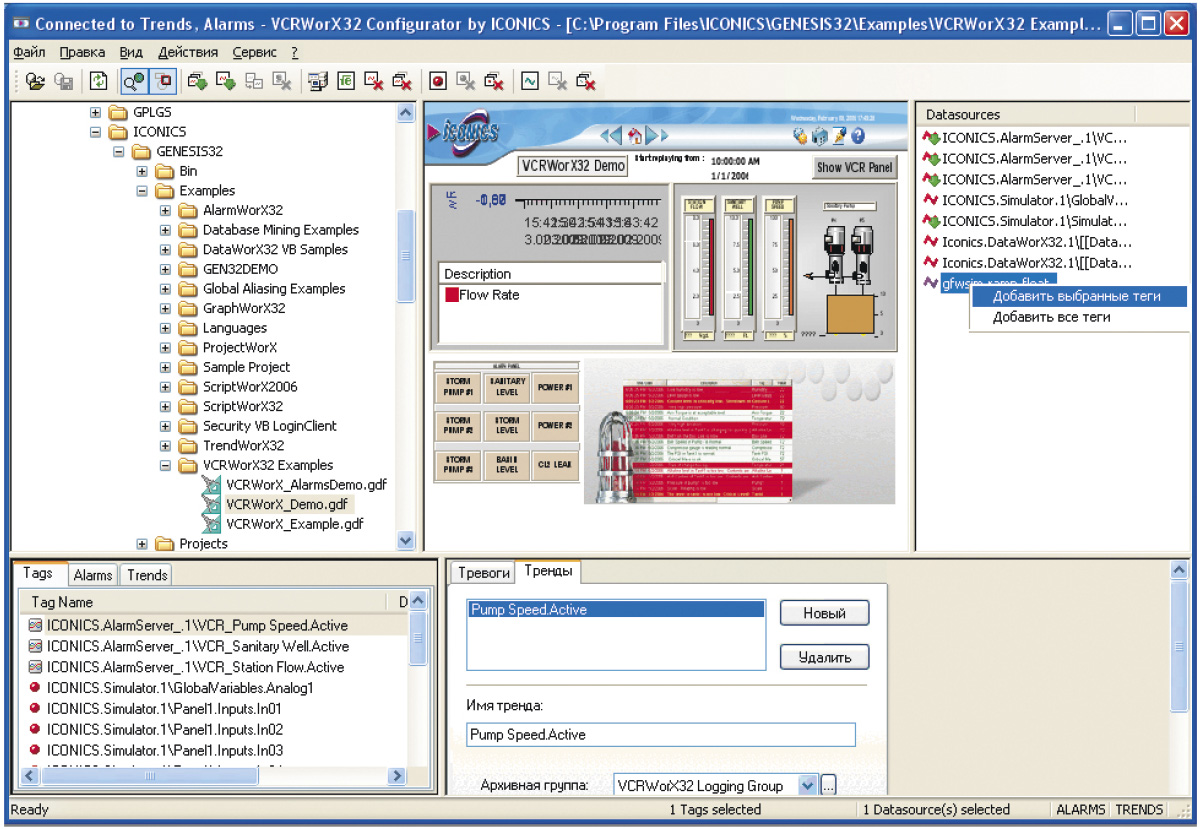Click the red Flow Rate color swatch

click(451, 295)
